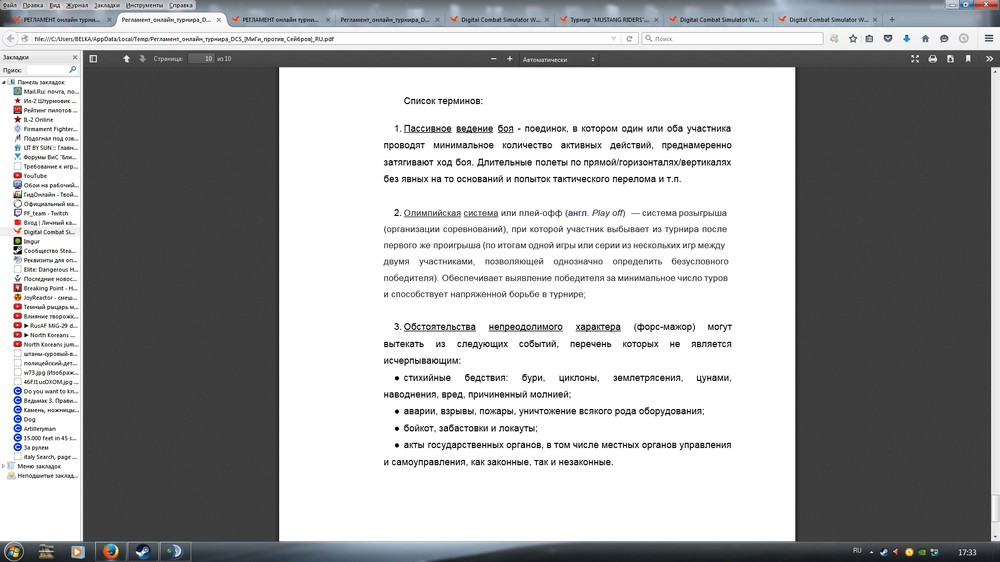
Task: Open the 'Инструменты' menu
Action: [x=144, y=5]
